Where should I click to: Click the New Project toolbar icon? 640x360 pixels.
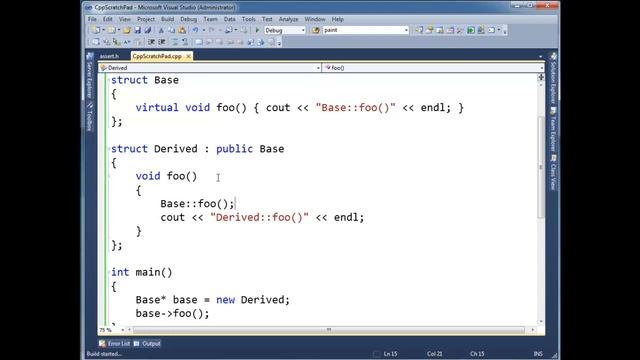96,30
